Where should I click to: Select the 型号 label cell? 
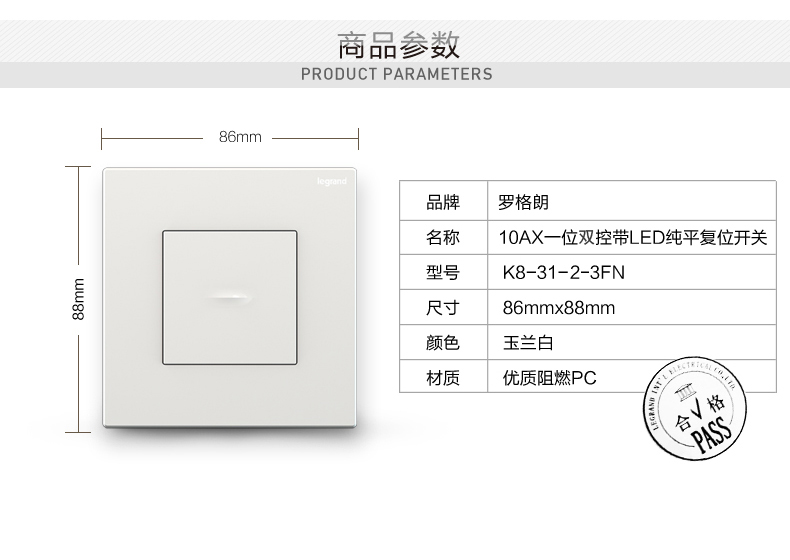(x=443, y=273)
